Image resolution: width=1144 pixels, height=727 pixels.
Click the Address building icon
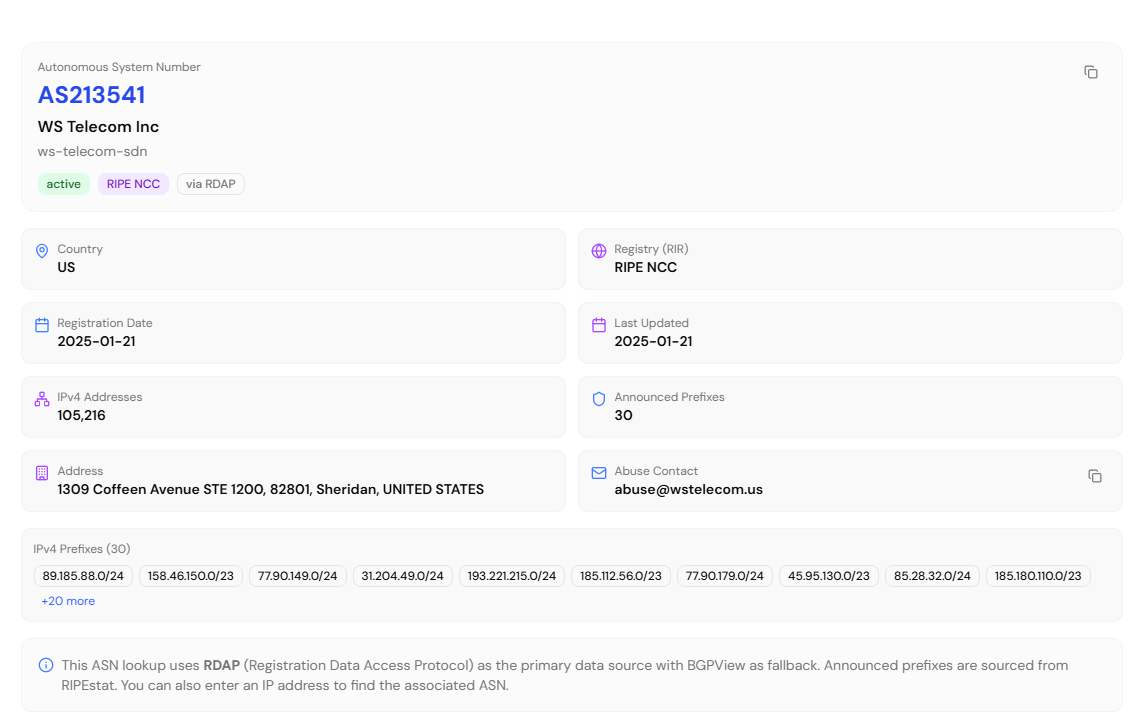tap(42, 473)
